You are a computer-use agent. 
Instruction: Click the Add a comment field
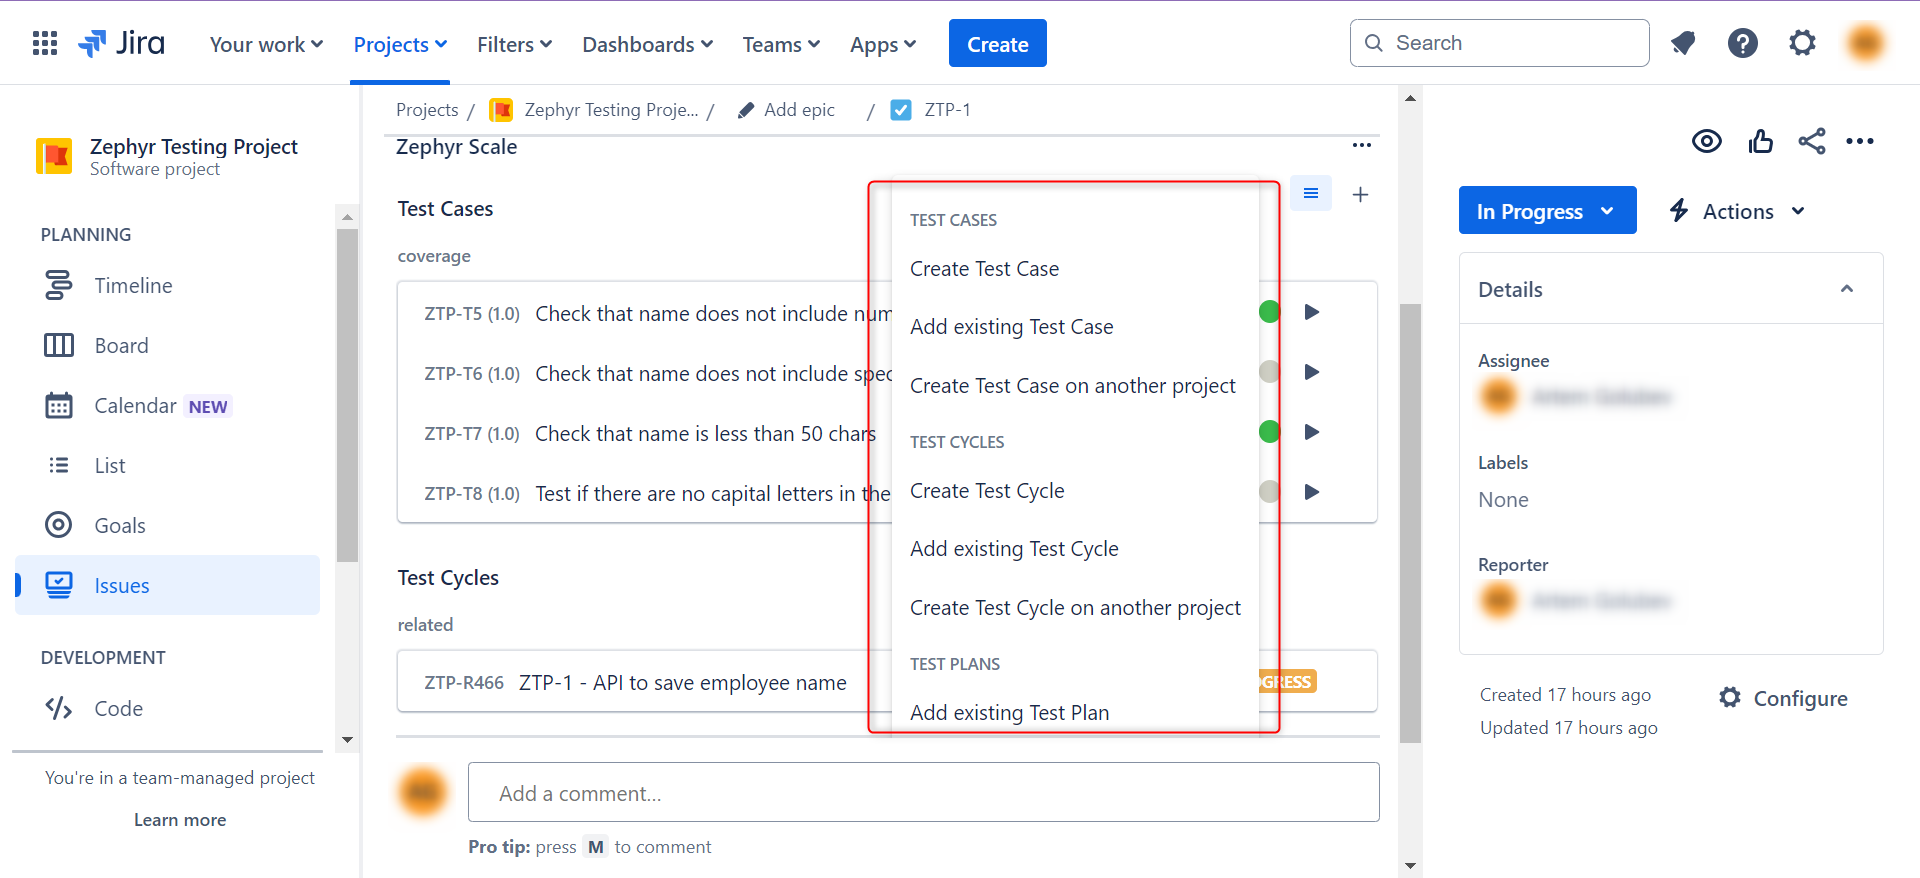point(923,793)
